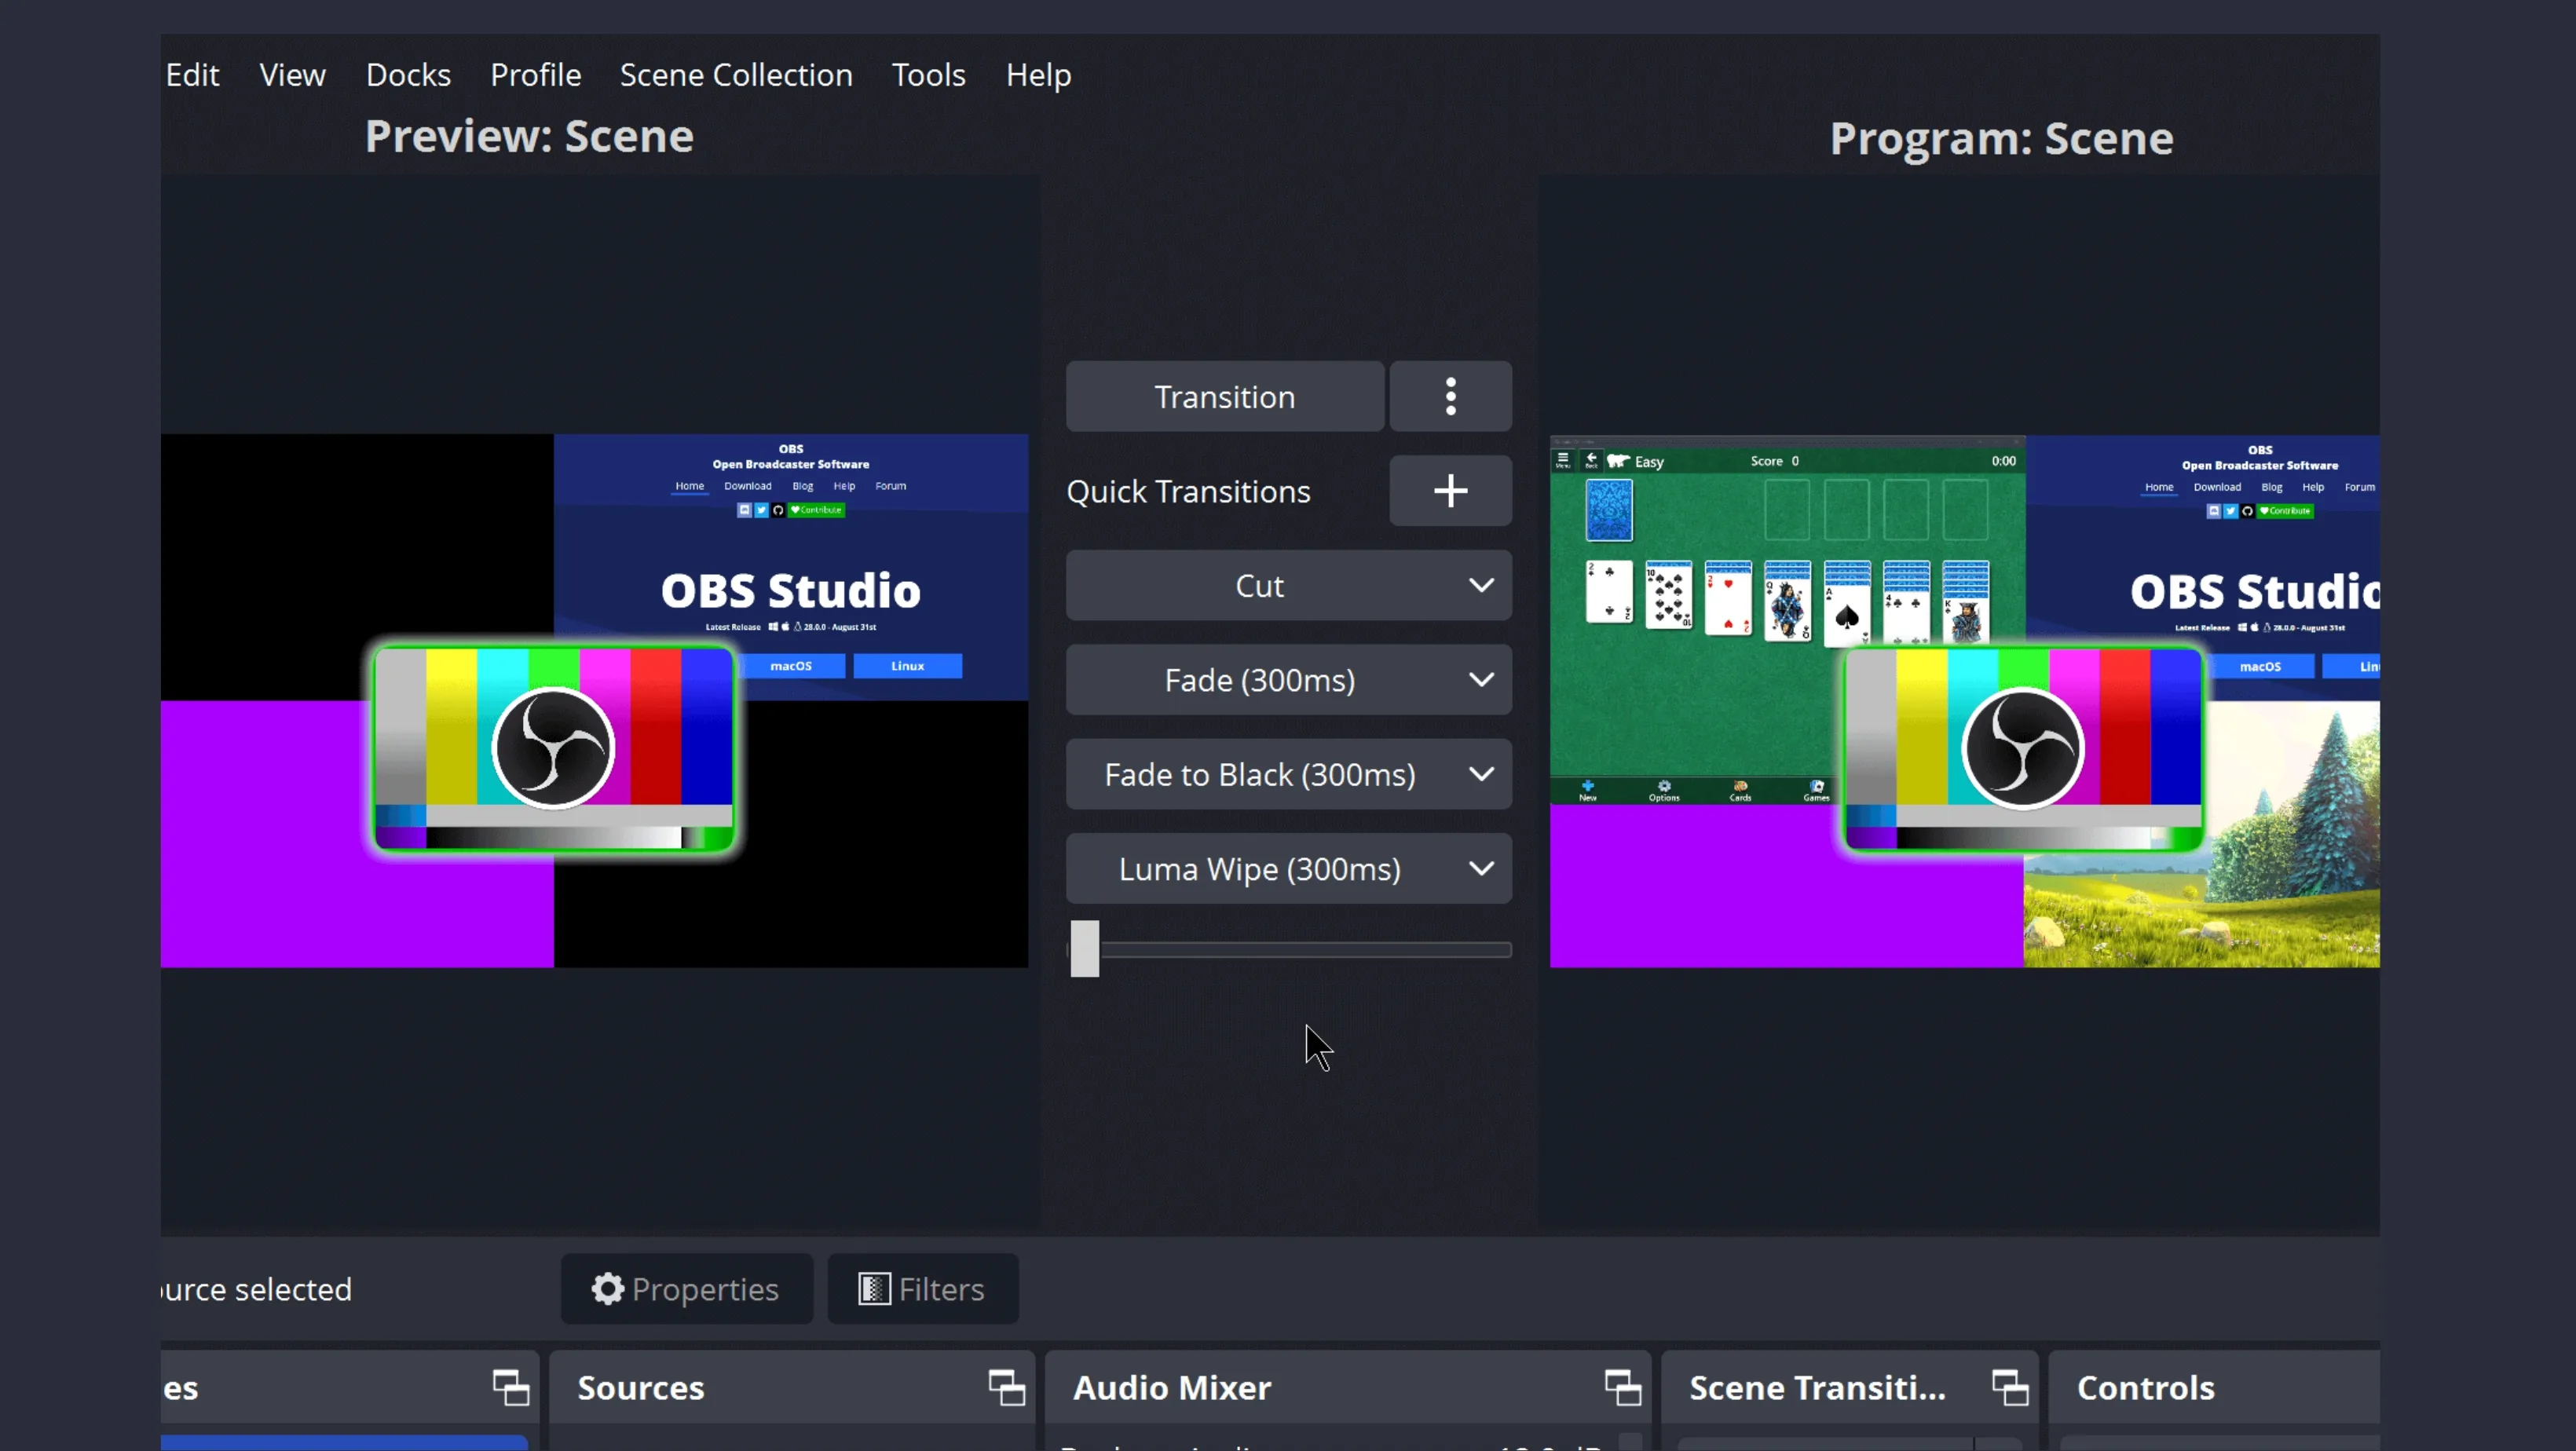Add a new quick transition

tap(1450, 490)
